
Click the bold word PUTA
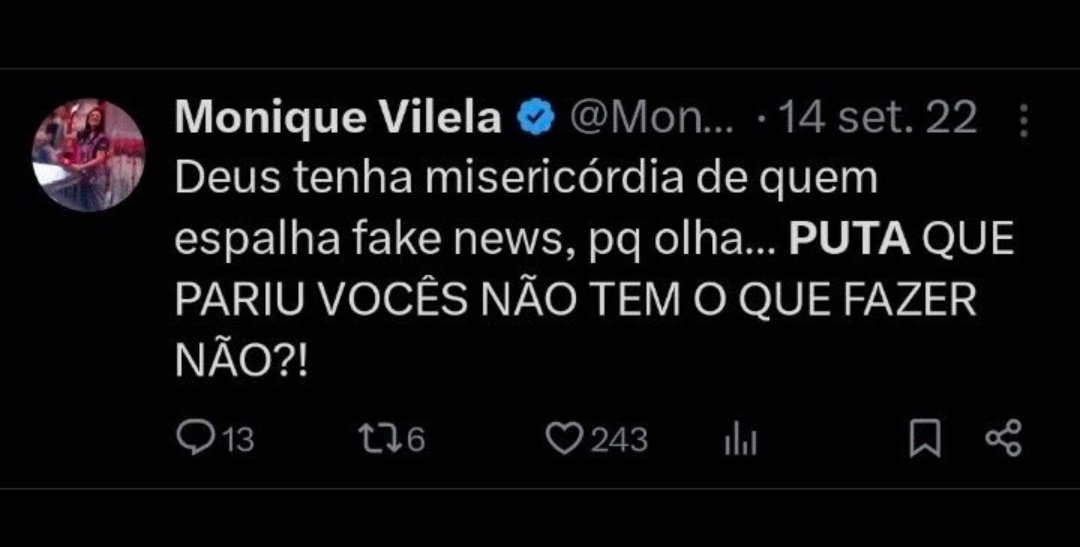point(849,240)
